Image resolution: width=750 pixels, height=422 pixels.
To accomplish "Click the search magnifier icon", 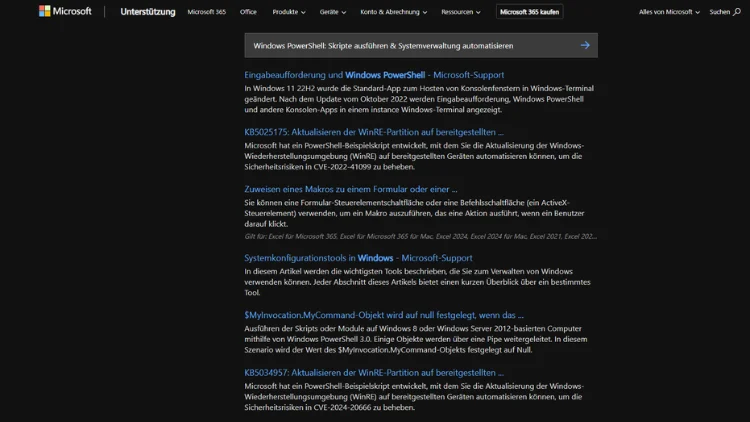I will point(737,11).
